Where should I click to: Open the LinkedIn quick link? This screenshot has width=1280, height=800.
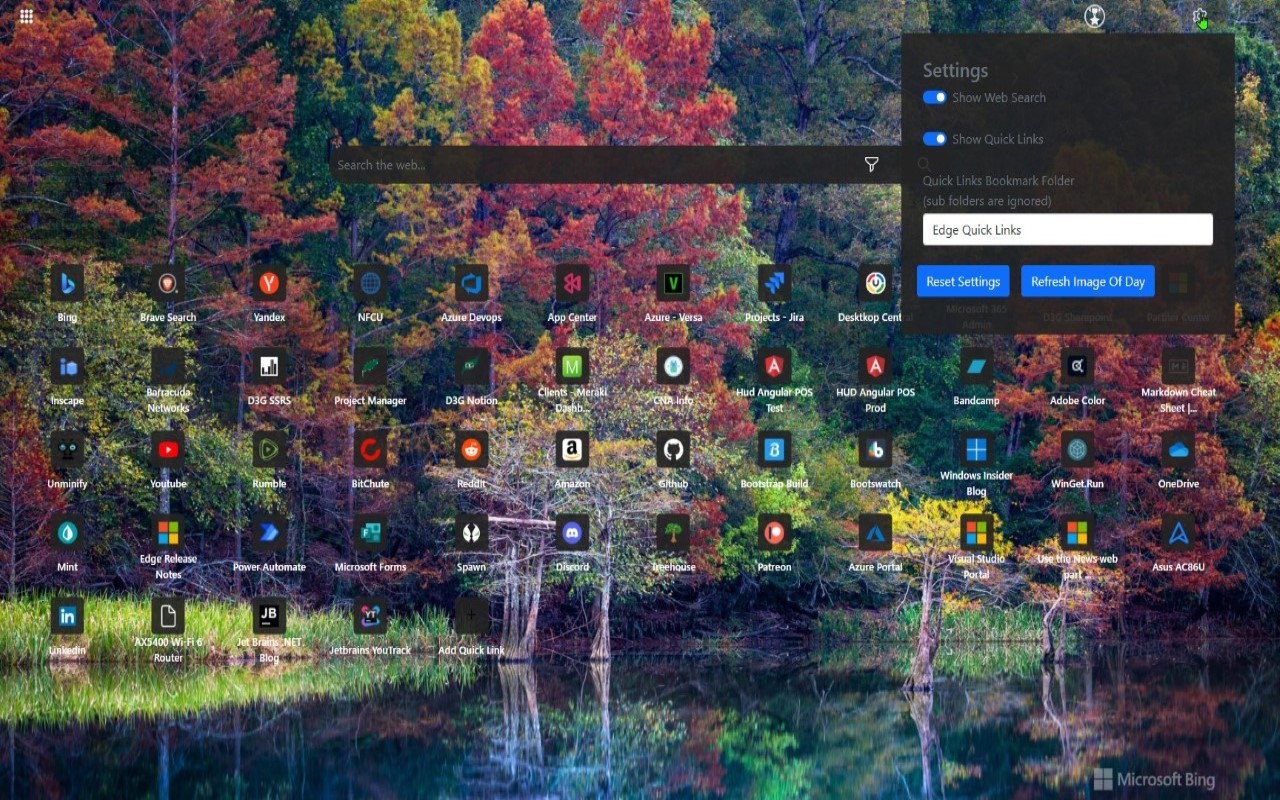coord(67,615)
